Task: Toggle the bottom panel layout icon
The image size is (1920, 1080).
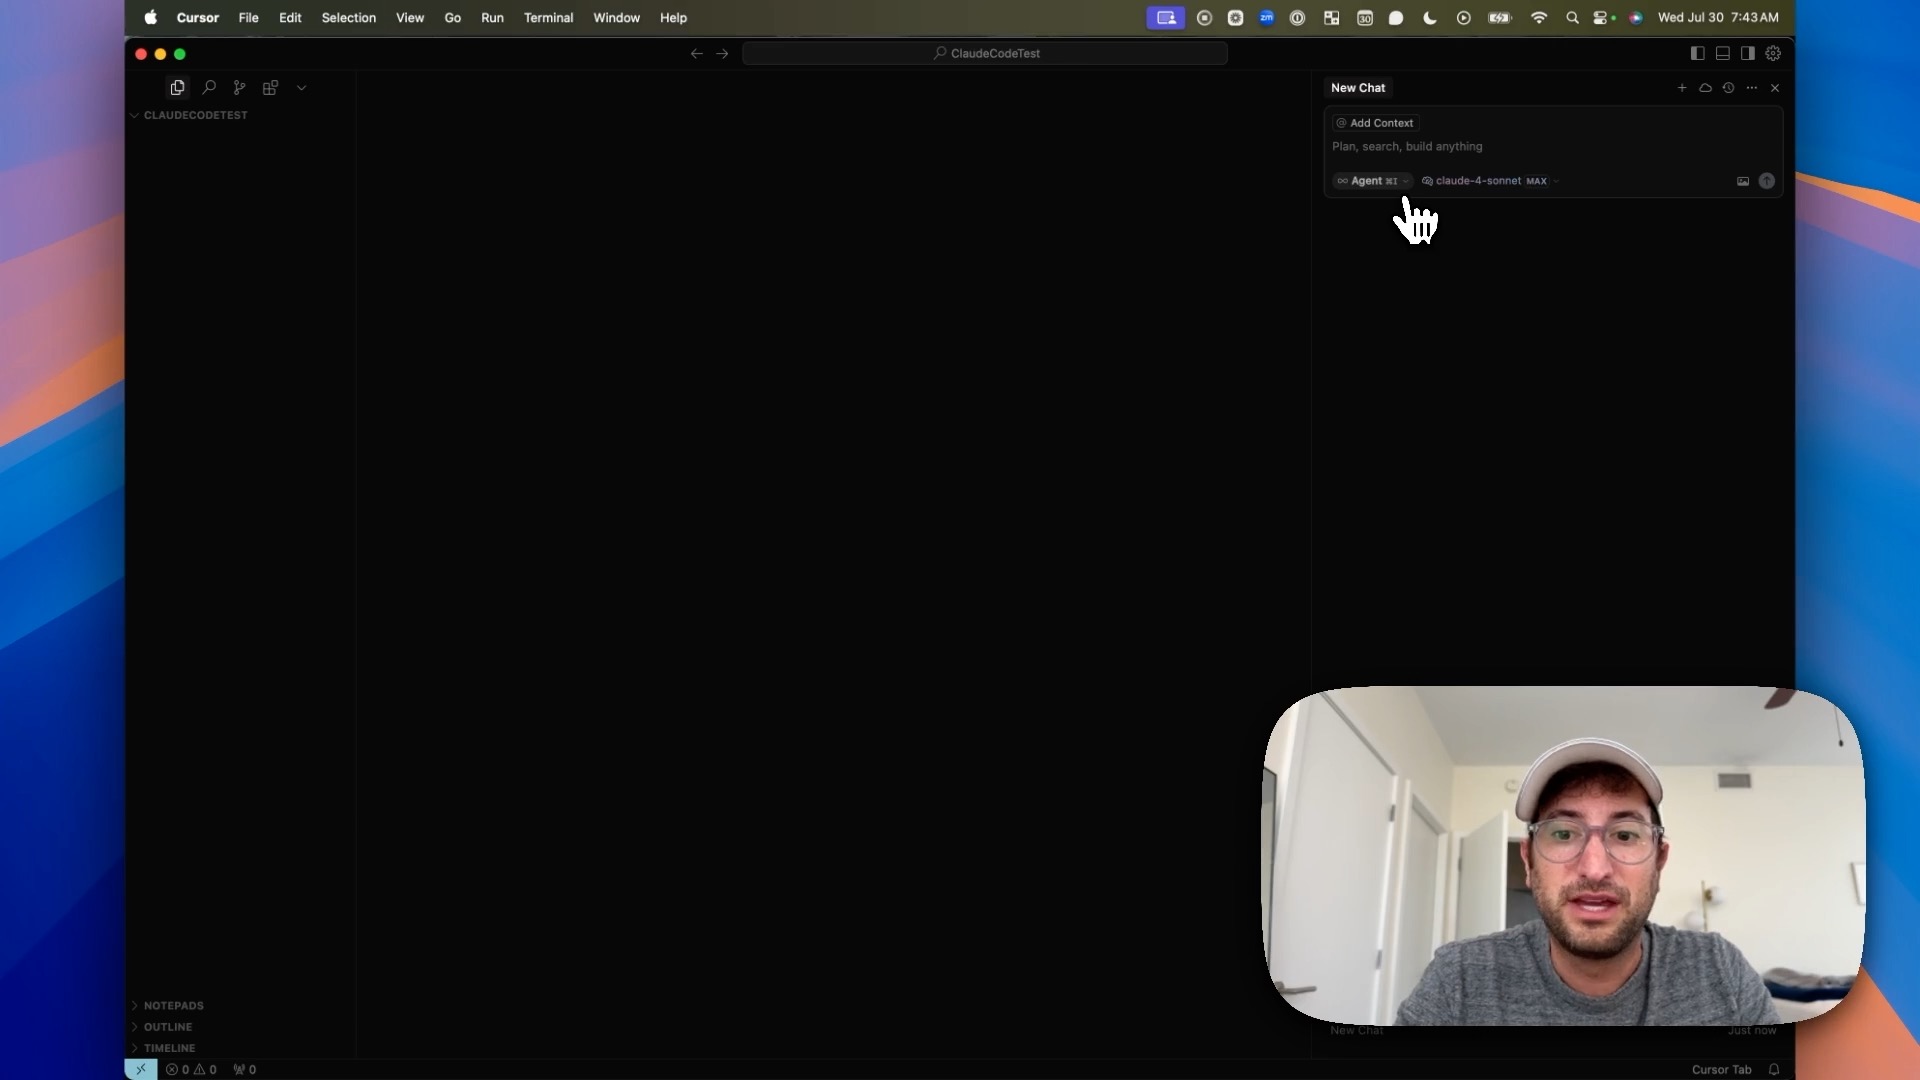Action: (x=1722, y=53)
